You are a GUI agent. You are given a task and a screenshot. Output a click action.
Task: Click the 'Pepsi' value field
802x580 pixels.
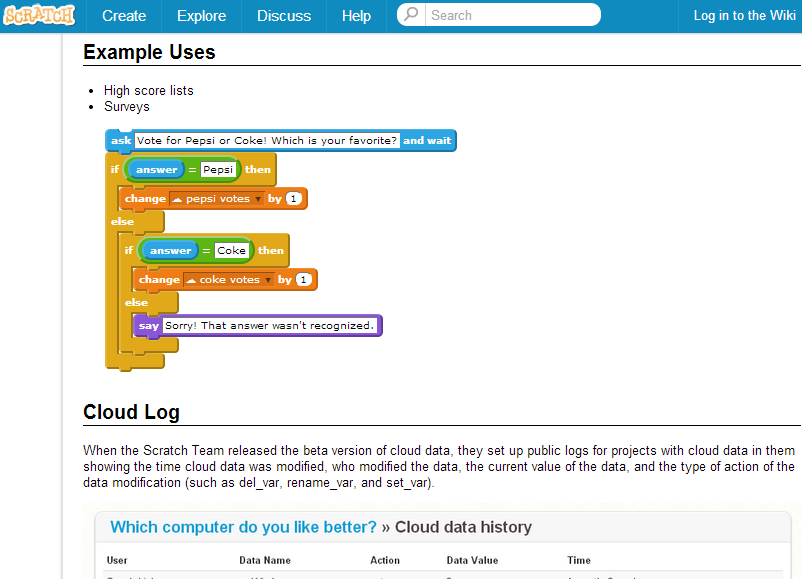[218, 169]
